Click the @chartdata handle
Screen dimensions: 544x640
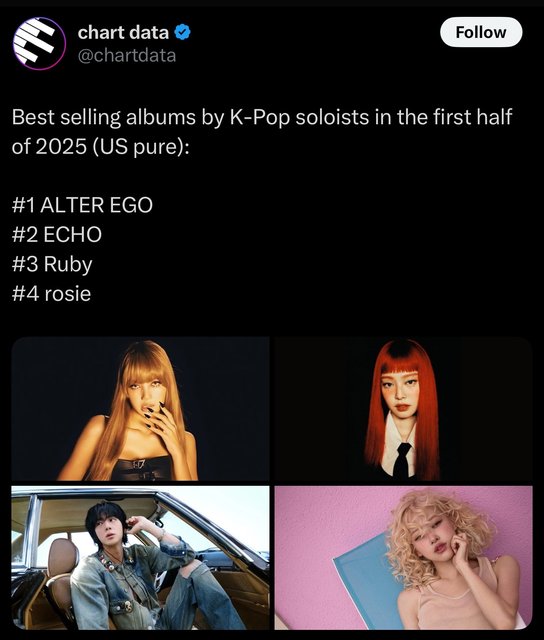pos(127,56)
